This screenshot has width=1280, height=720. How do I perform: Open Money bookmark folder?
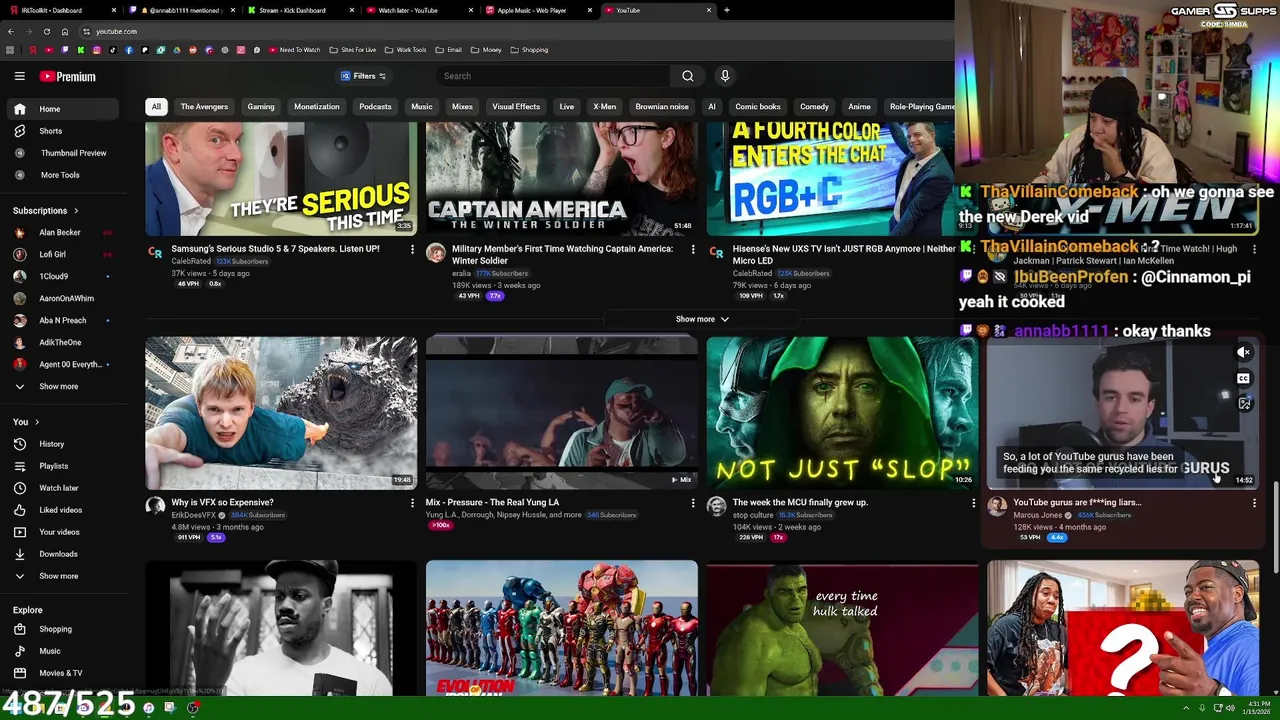(486, 50)
